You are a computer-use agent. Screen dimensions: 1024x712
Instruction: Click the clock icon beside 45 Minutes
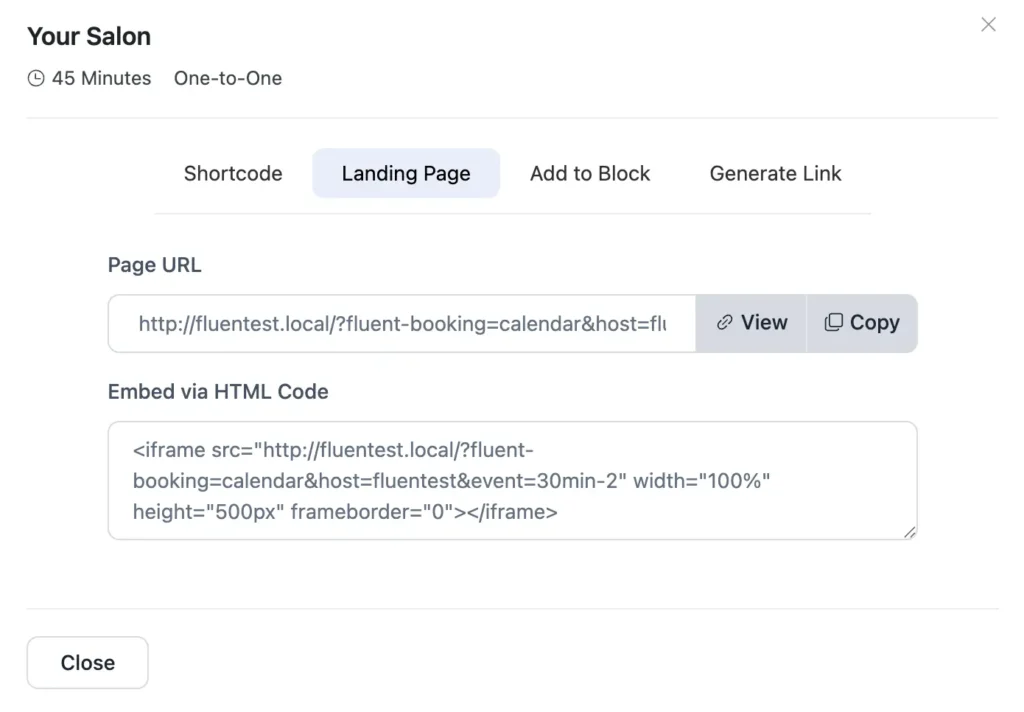pos(36,78)
